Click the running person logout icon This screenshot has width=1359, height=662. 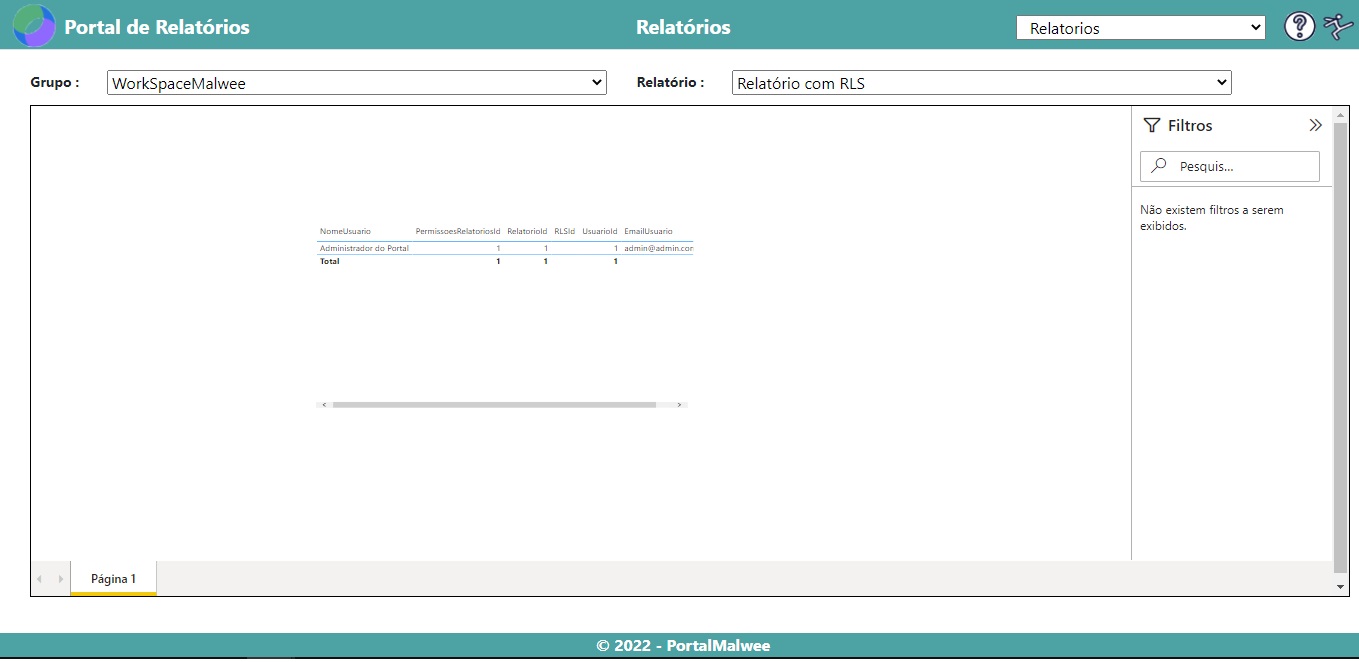tap(1338, 27)
